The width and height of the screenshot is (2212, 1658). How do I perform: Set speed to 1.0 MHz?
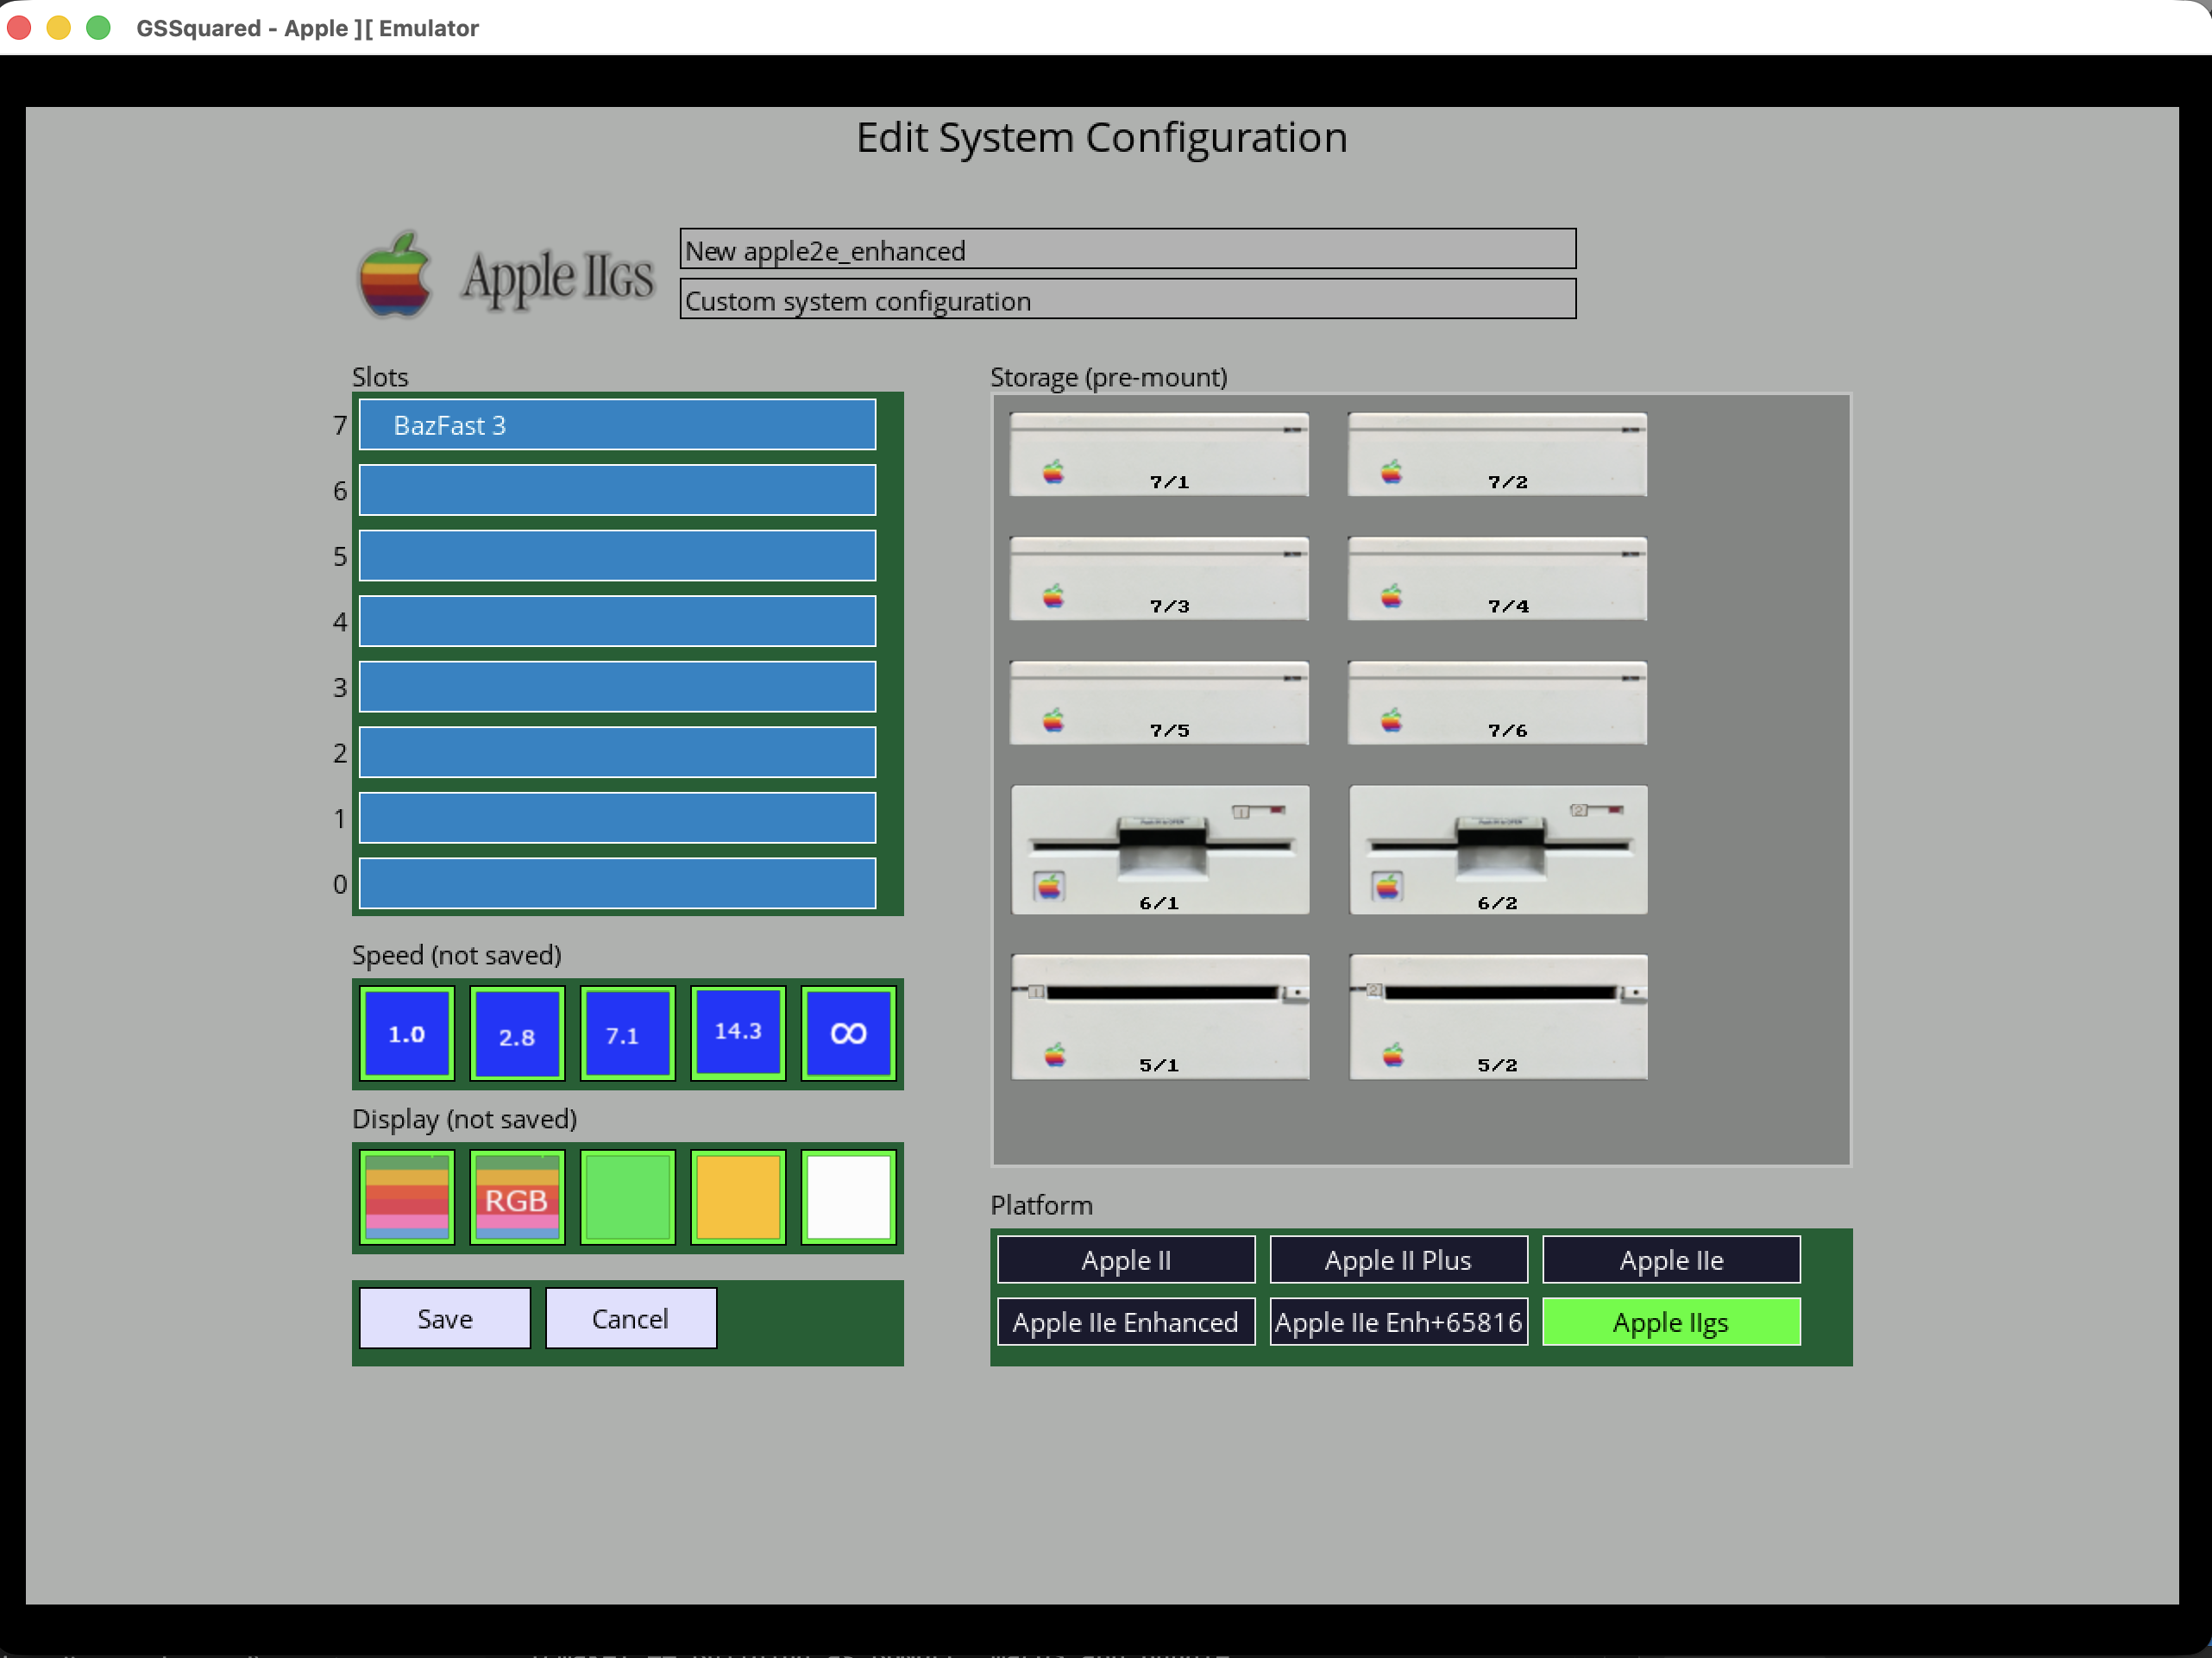pos(407,1034)
